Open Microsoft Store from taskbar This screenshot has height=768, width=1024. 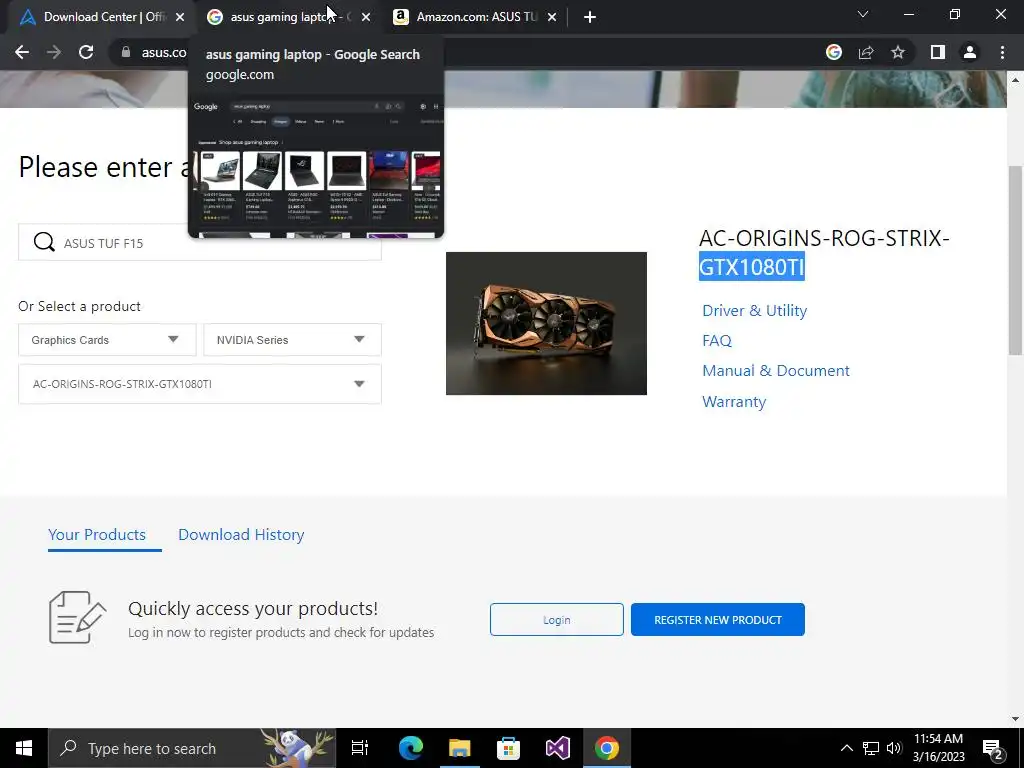tap(508, 748)
